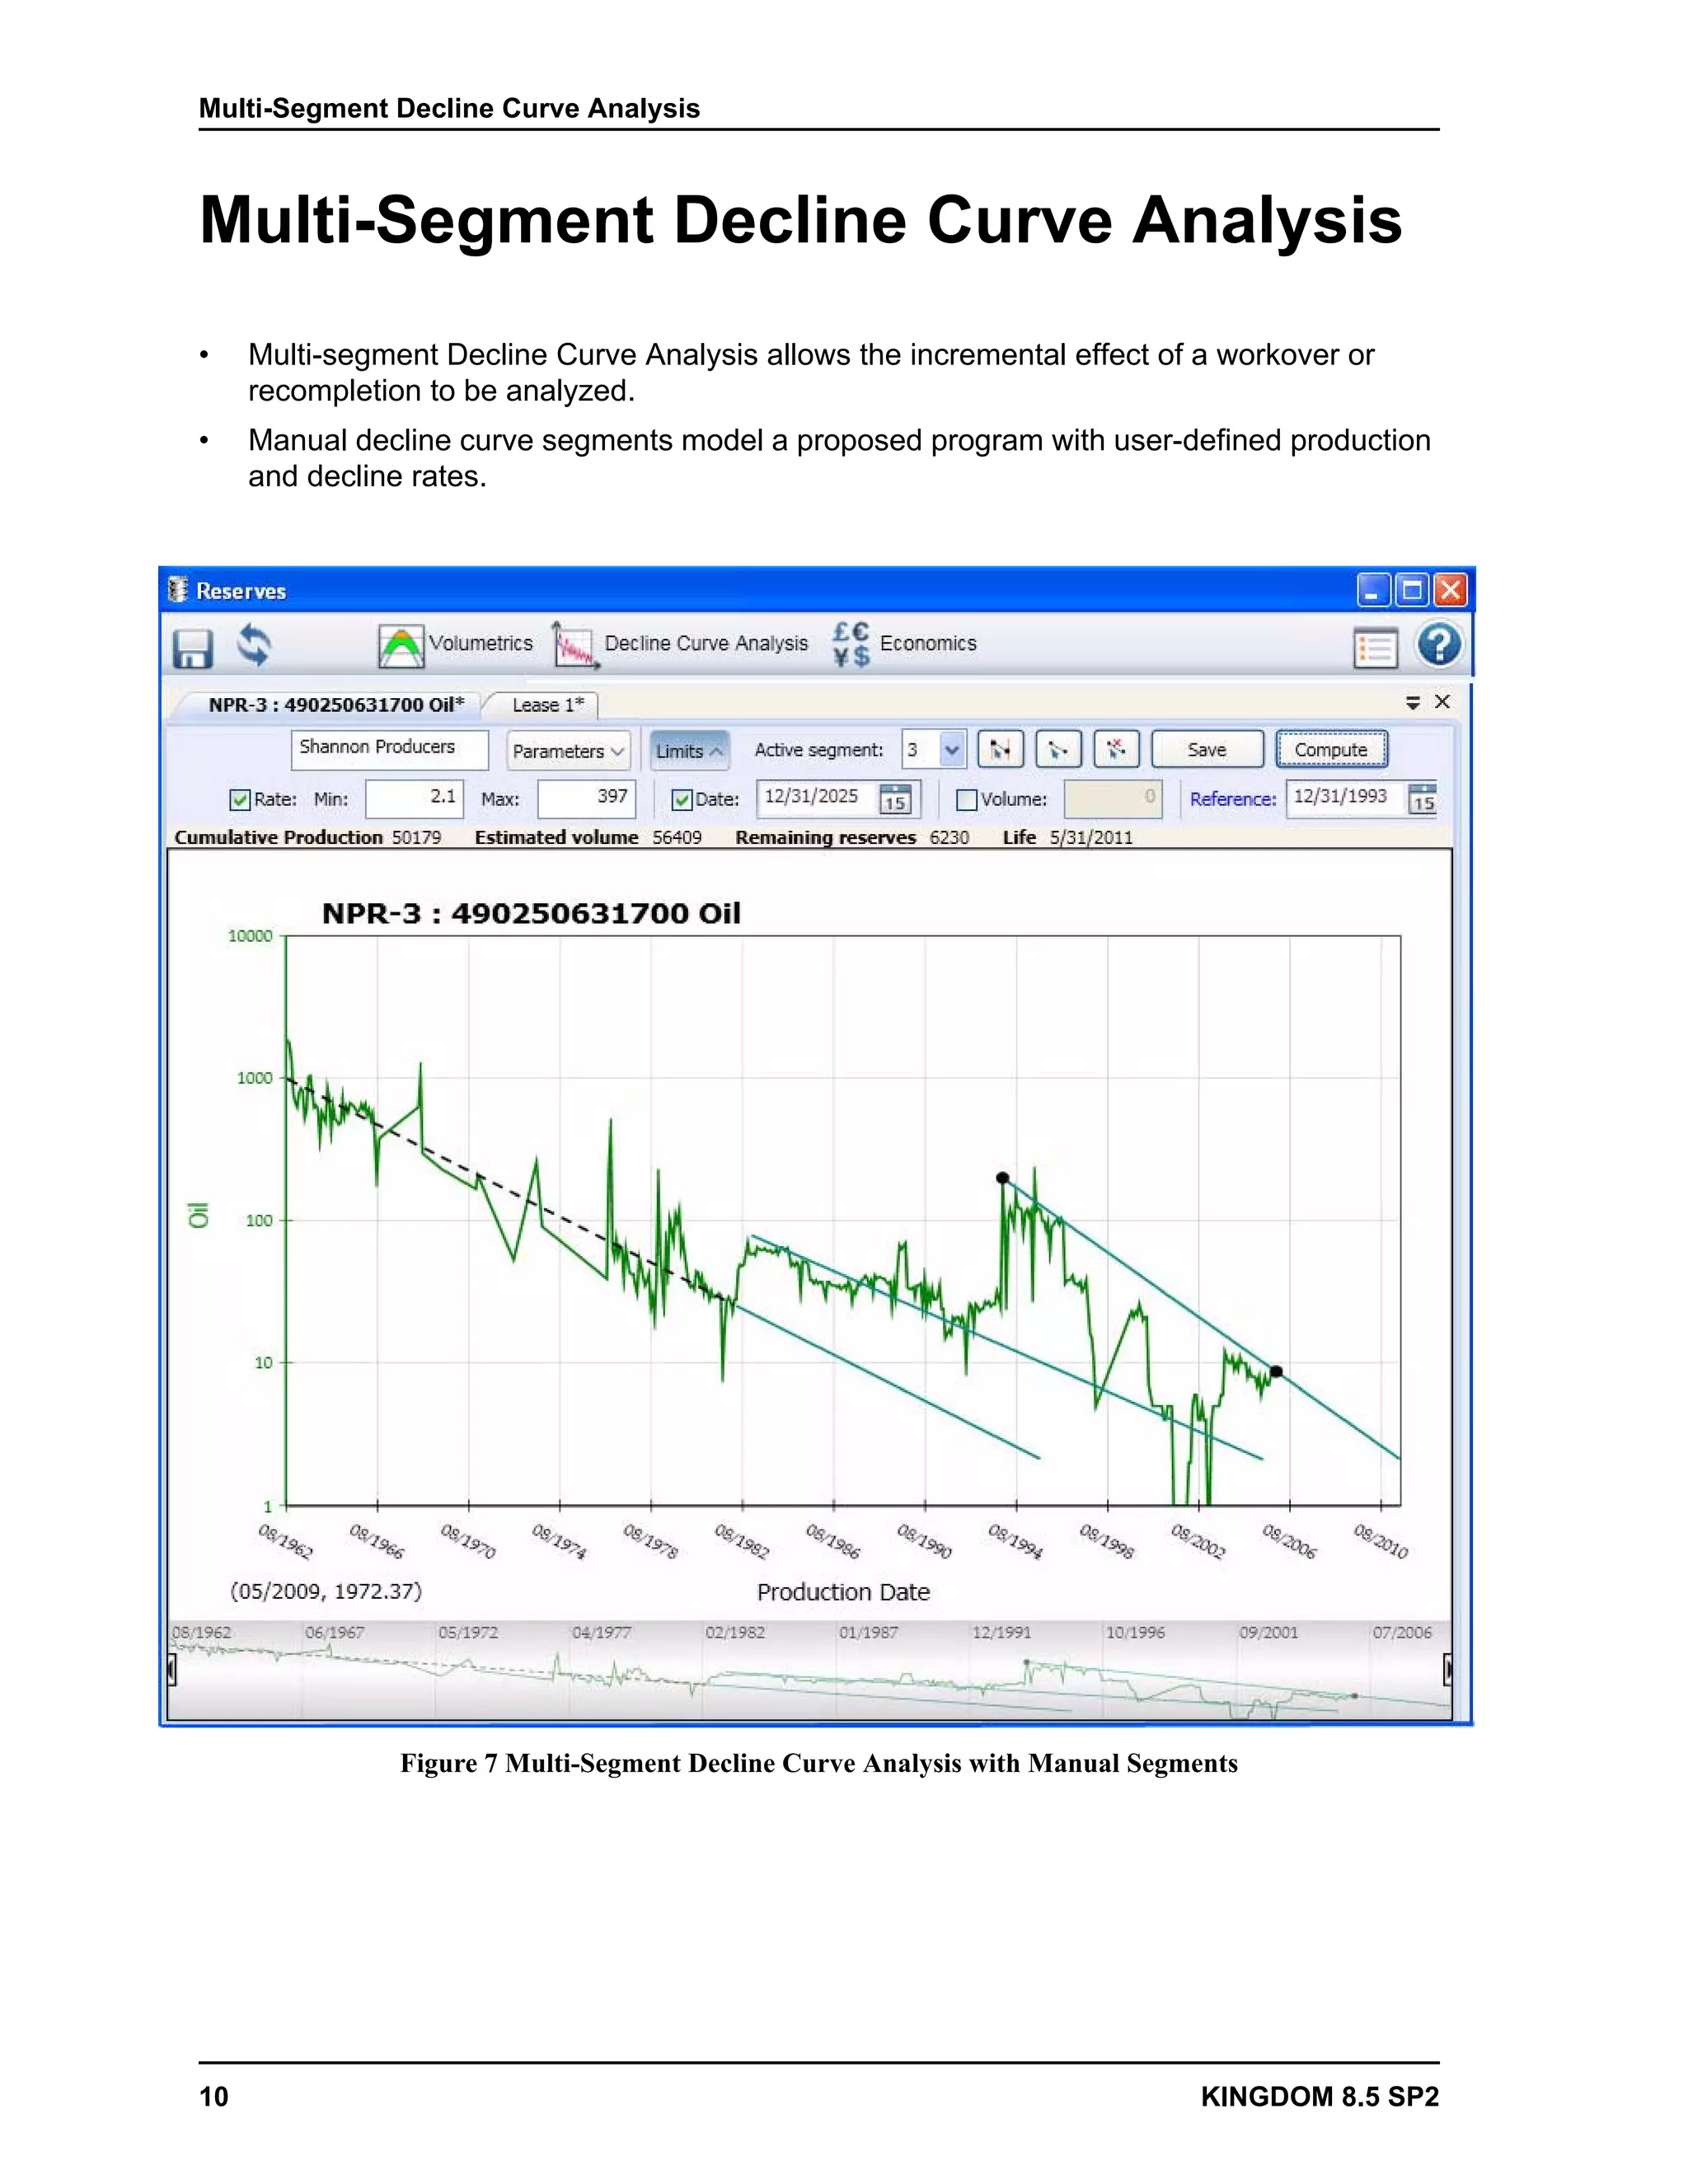Image resolution: width=1688 pixels, height=2184 pixels.
Task: Toggle the Date checkbox
Action: pos(682,800)
